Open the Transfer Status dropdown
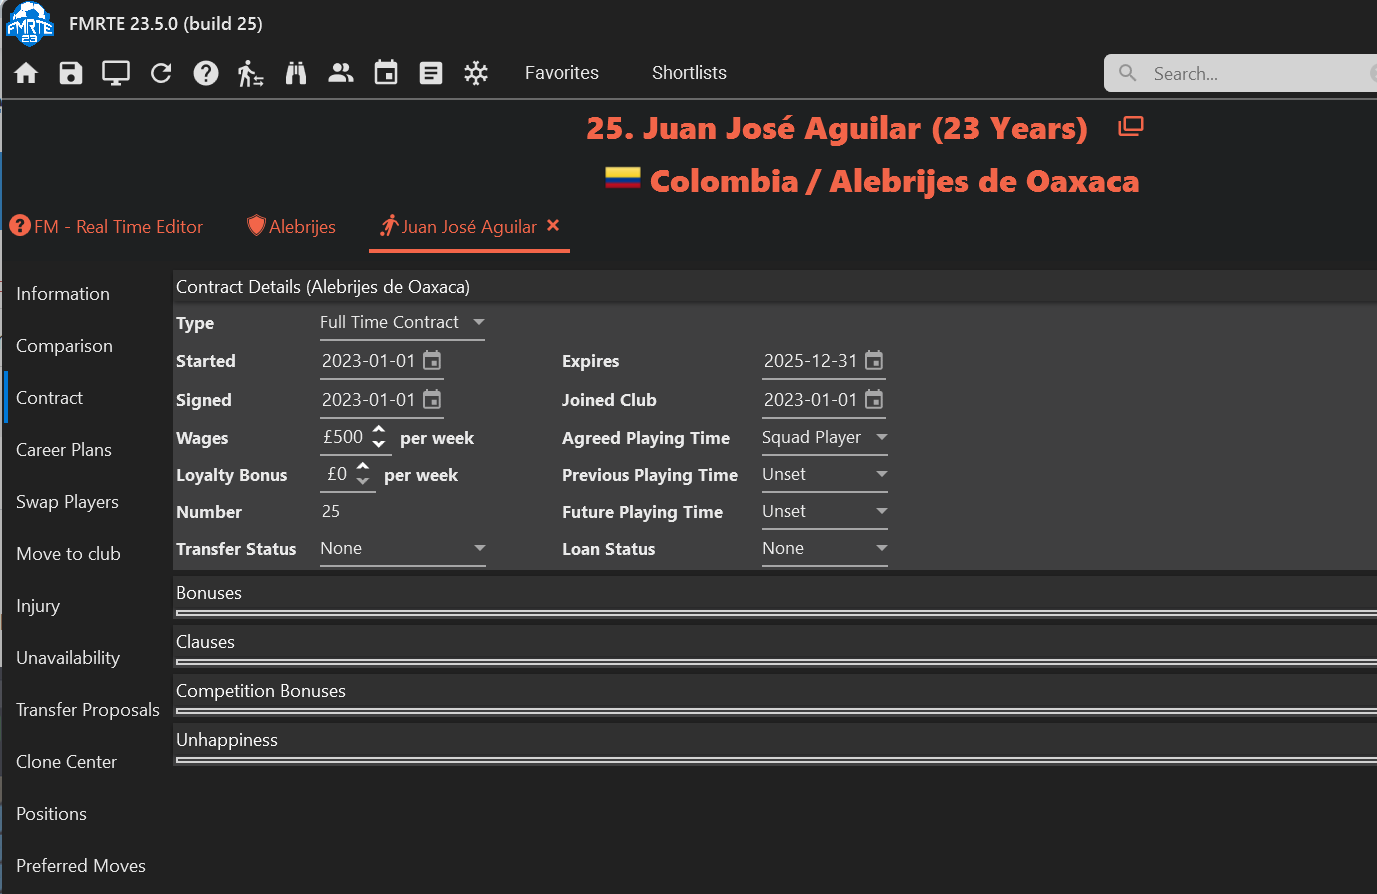The width and height of the screenshot is (1377, 894). (x=402, y=548)
